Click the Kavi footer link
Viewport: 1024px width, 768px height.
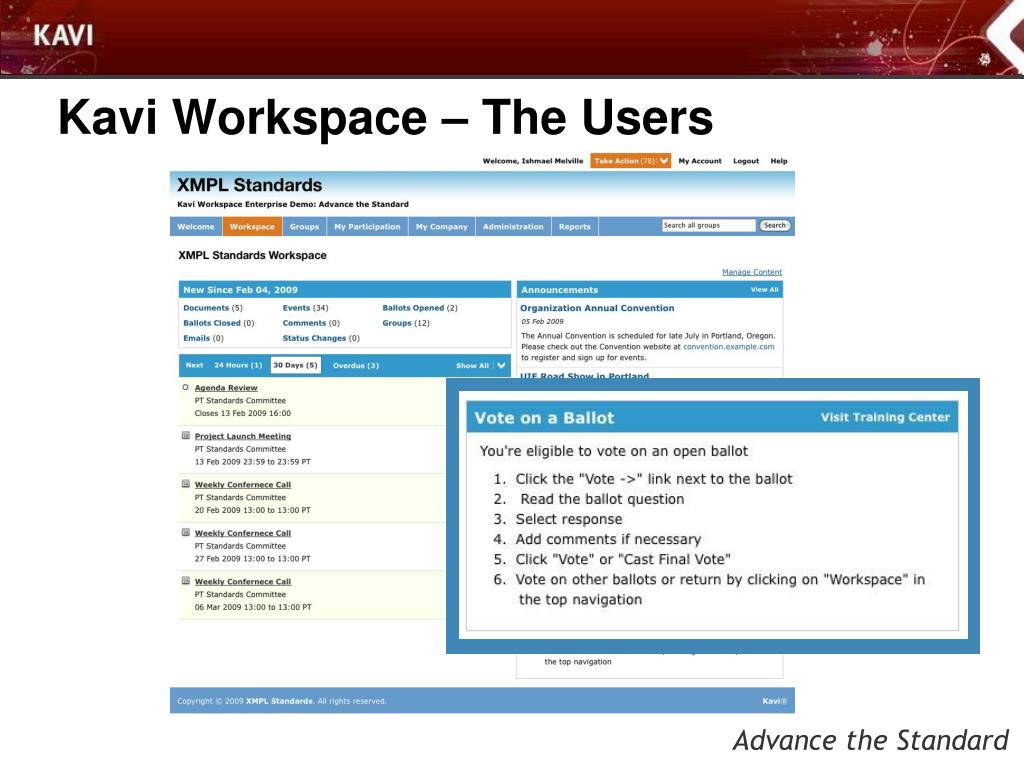point(774,701)
